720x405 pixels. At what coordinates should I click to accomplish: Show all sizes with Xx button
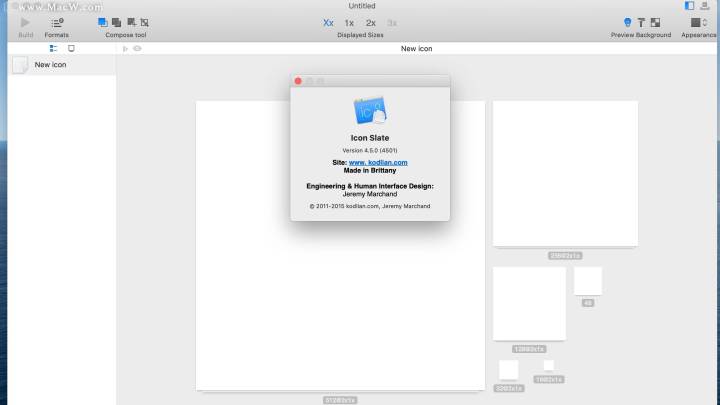click(x=328, y=22)
